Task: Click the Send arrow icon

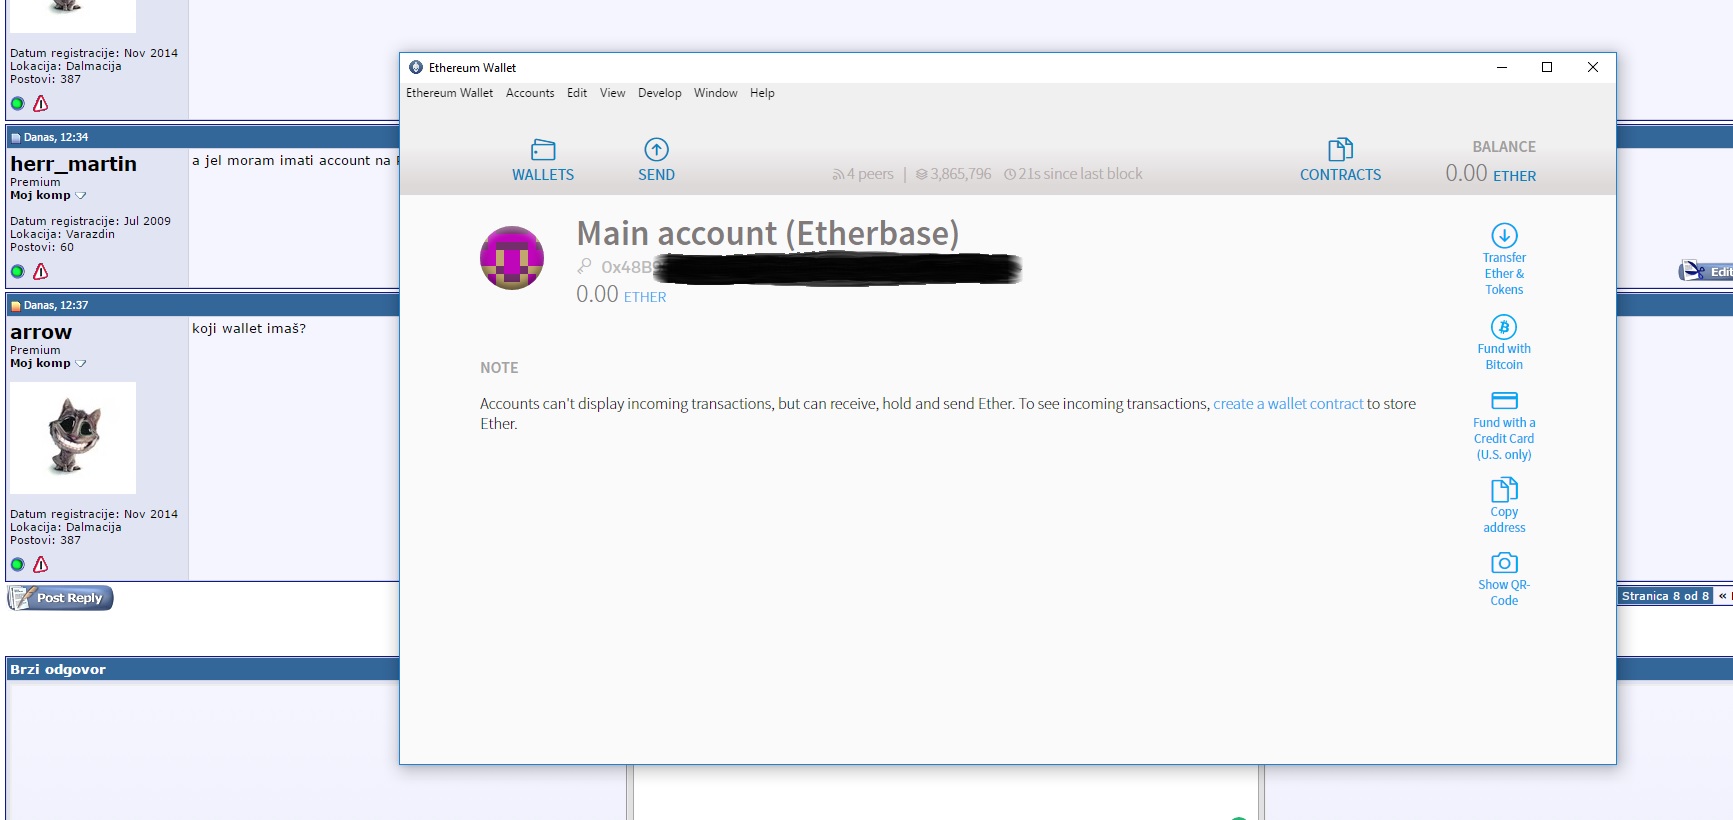Action: click(656, 150)
